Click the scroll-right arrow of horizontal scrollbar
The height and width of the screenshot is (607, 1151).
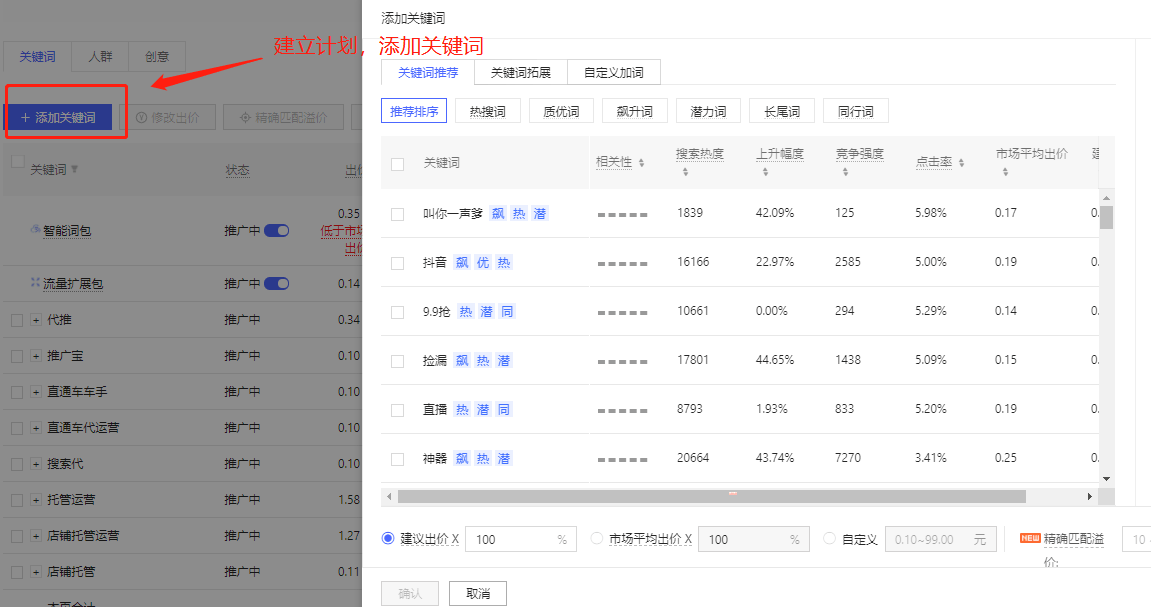1089,497
